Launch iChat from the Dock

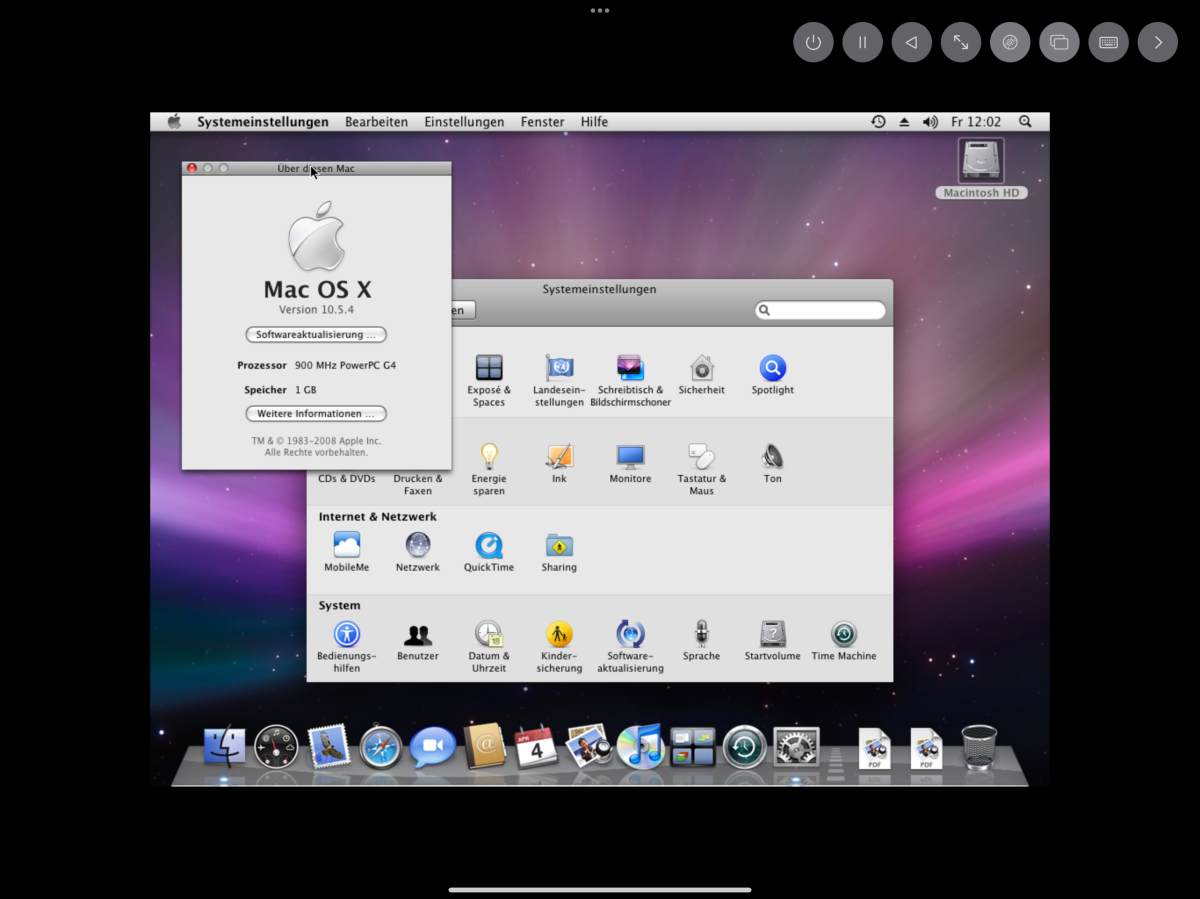[432, 746]
